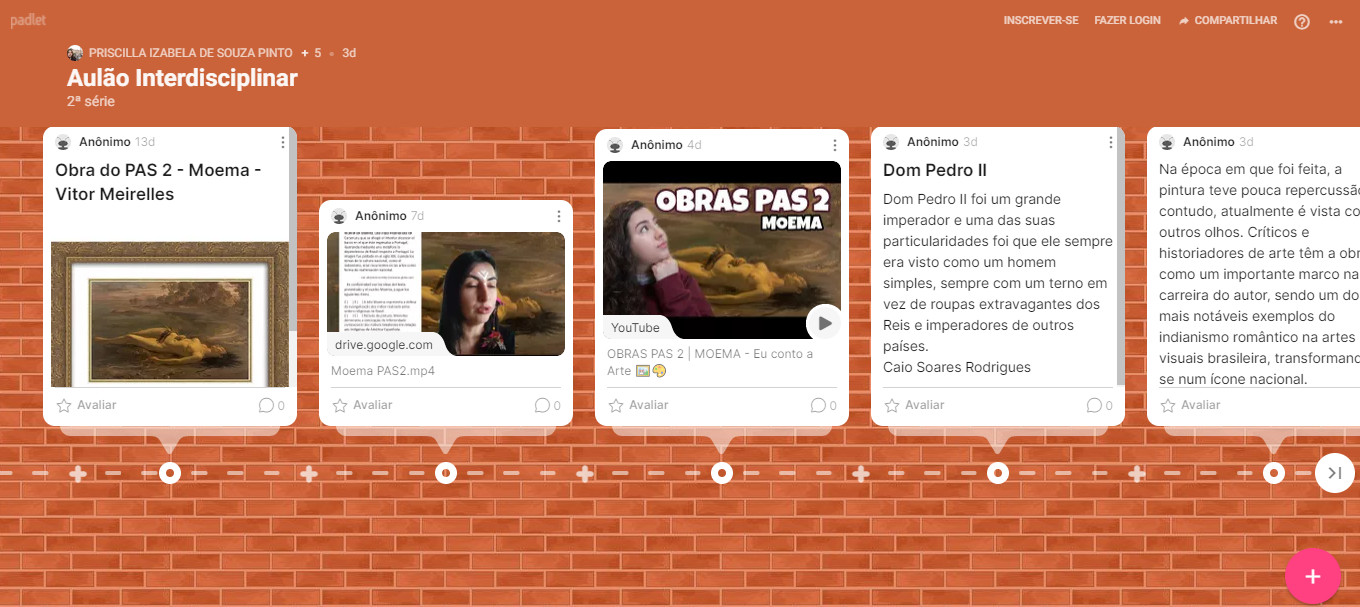Click timeline dot under 'Moema PAS2.mp4' card
This screenshot has width=1360, height=607.
click(446, 472)
